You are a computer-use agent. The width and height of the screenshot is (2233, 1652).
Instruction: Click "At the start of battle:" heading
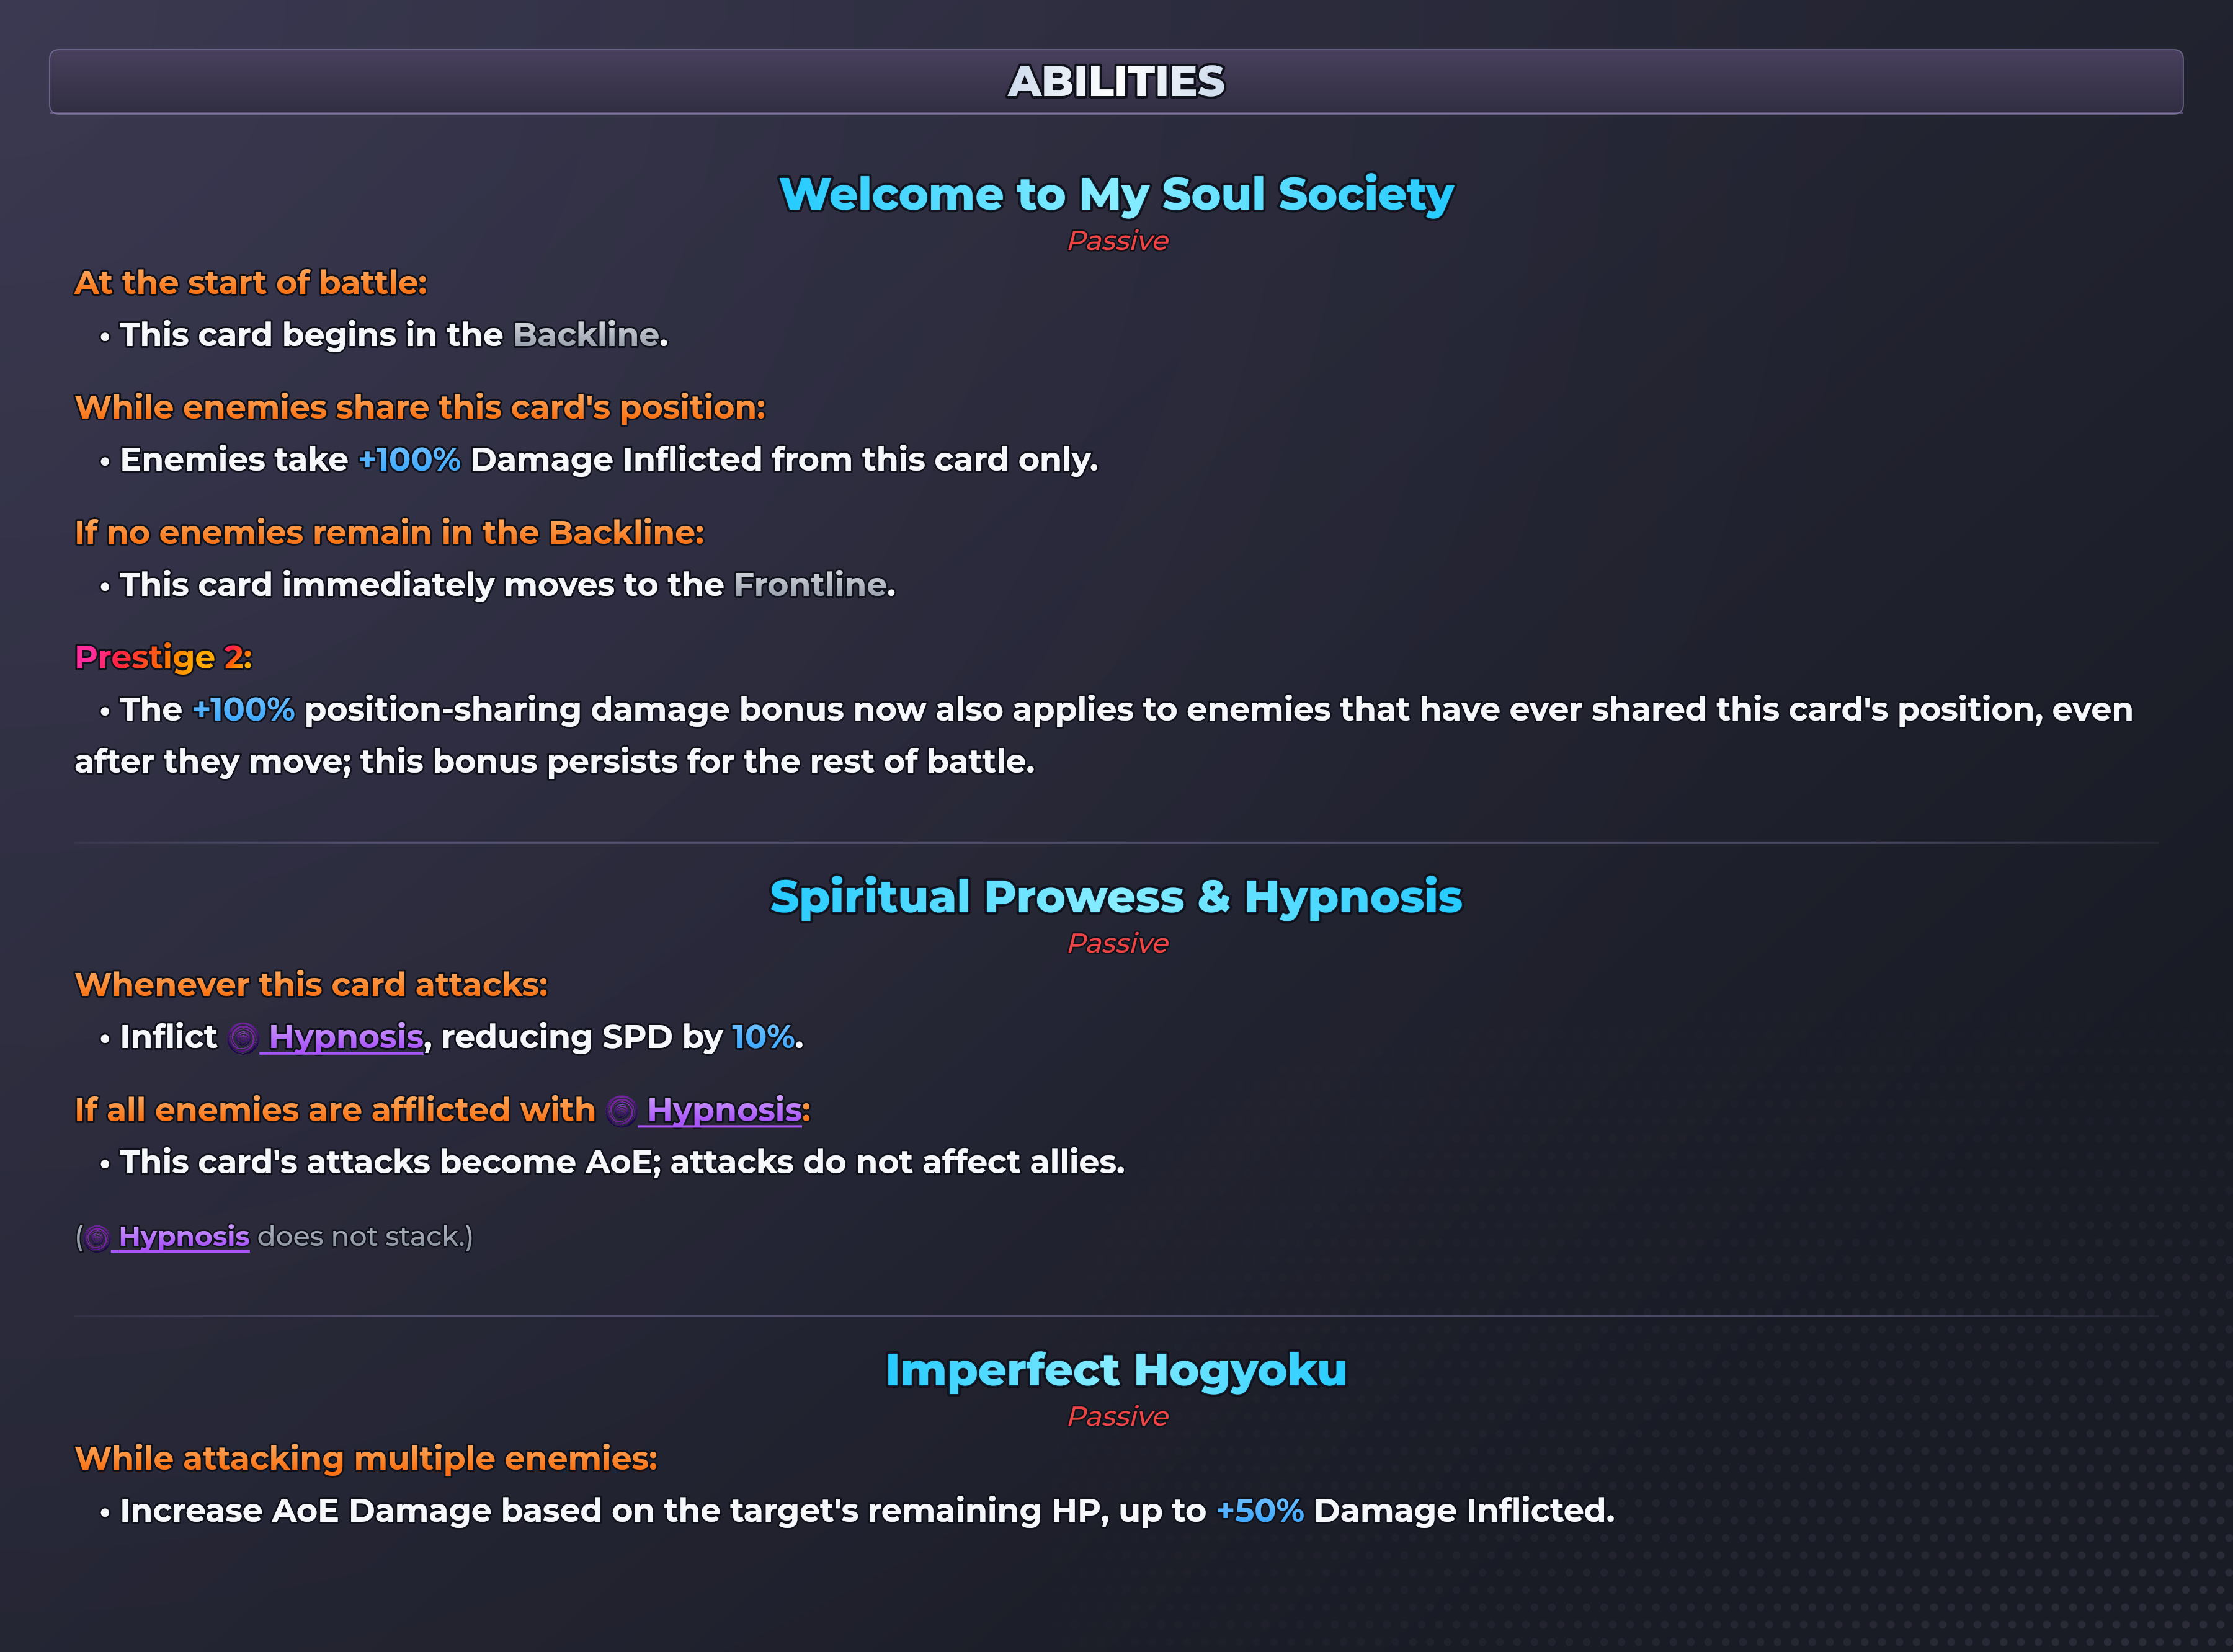[251, 283]
